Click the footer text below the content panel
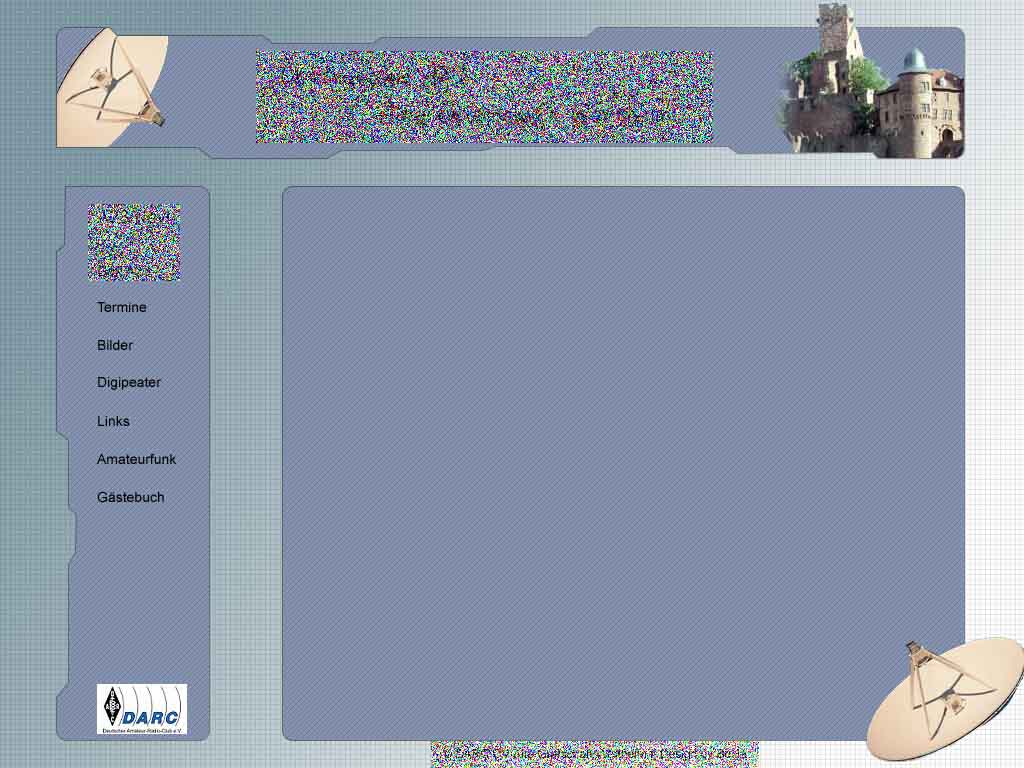This screenshot has width=1024, height=768. pos(594,753)
